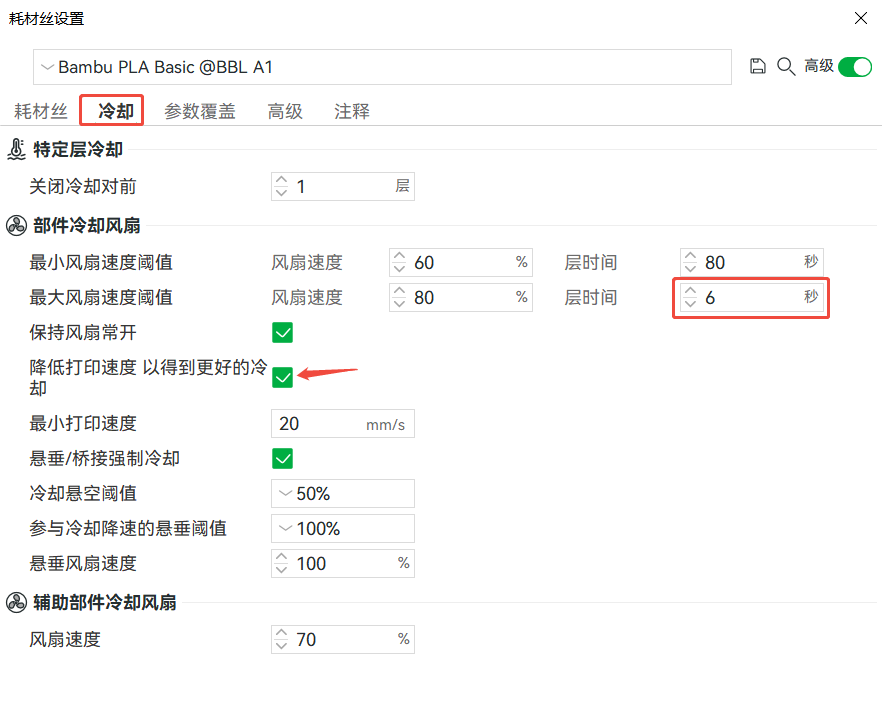The height and width of the screenshot is (710, 882).
Task: Decrease 悬垂风扇速度 with down arrow
Action: 281,569
